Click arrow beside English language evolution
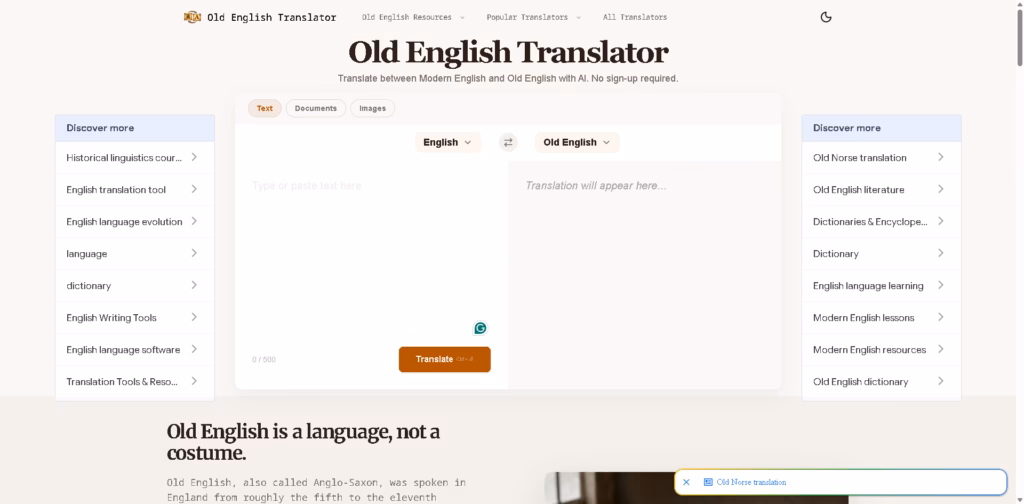 pyautogui.click(x=194, y=221)
